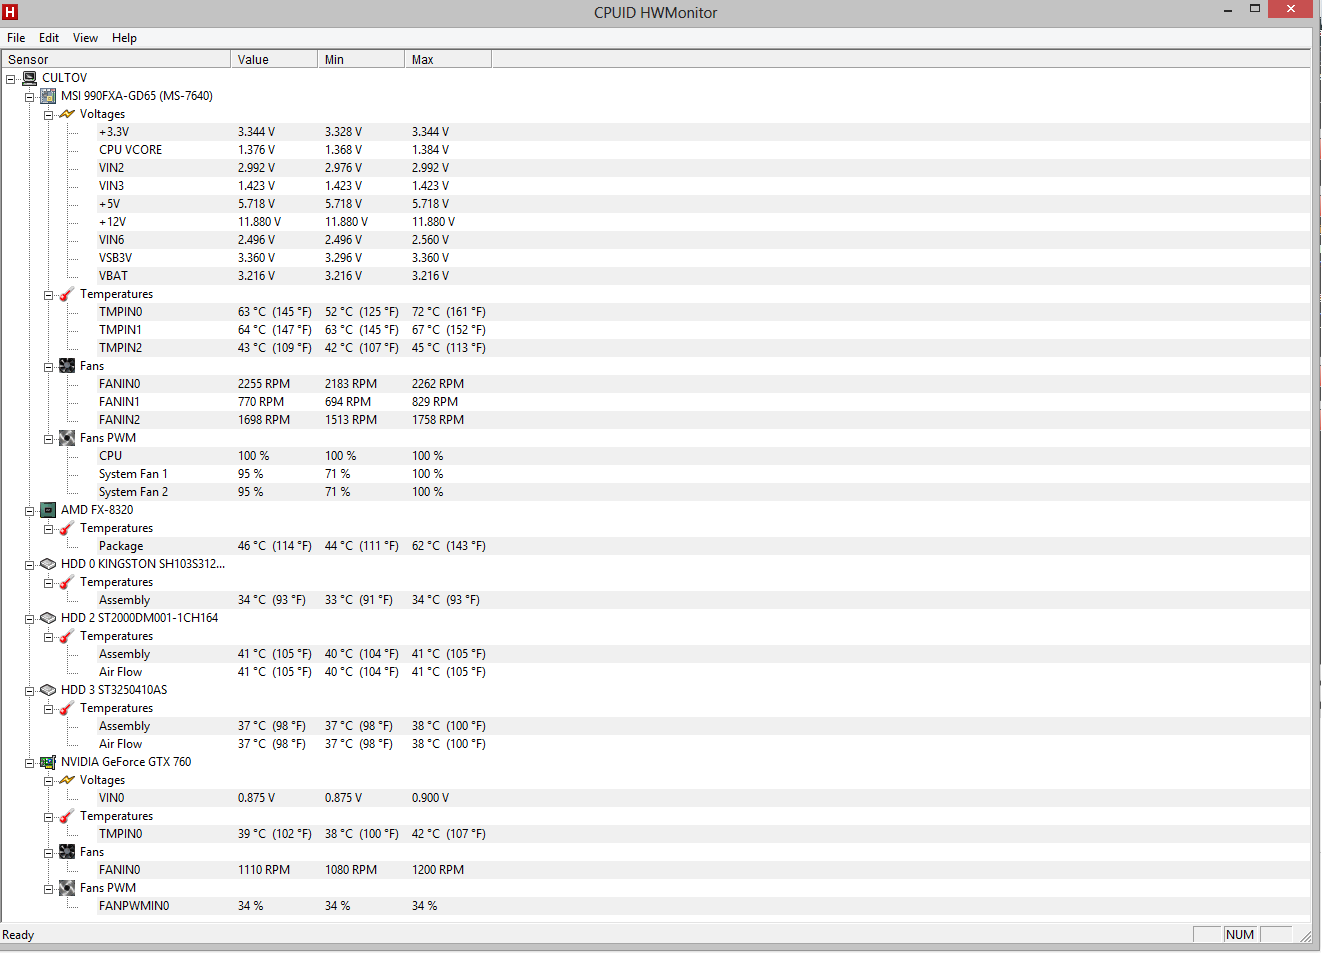Screen dimensions: 1322x953
Task: Select the CPU VCORE voltage row
Action: [656, 150]
